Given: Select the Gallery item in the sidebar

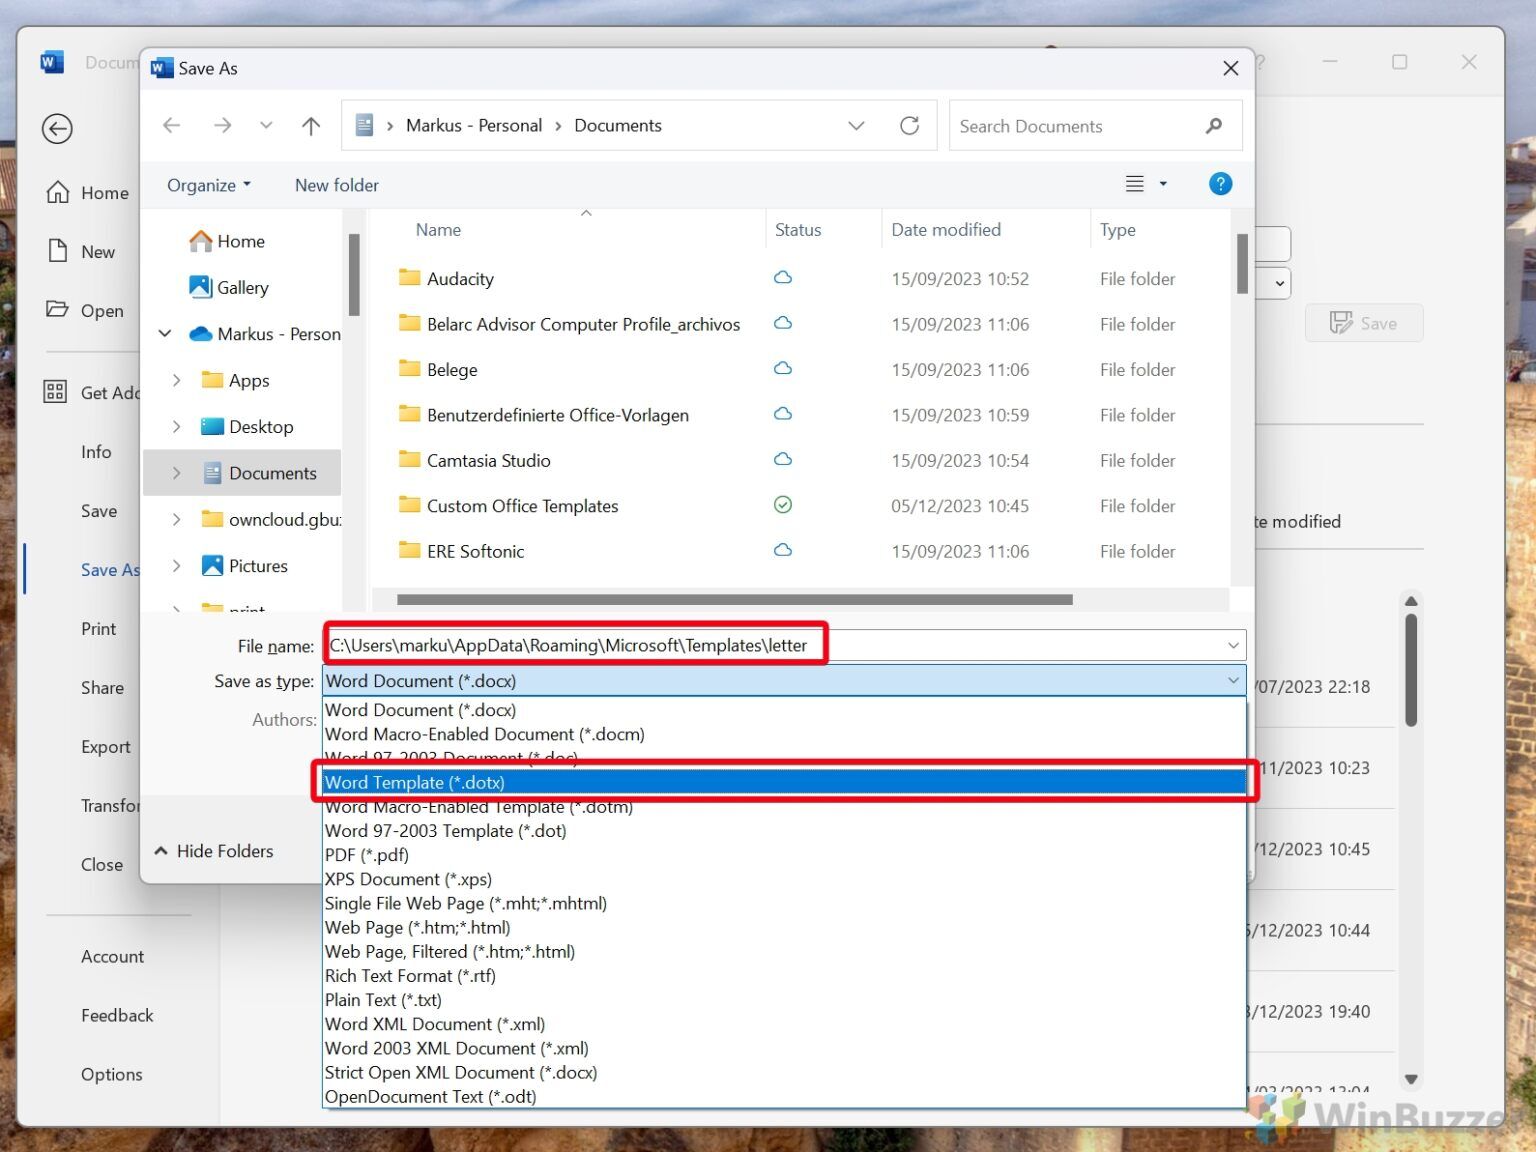Looking at the screenshot, I should pos(241,287).
